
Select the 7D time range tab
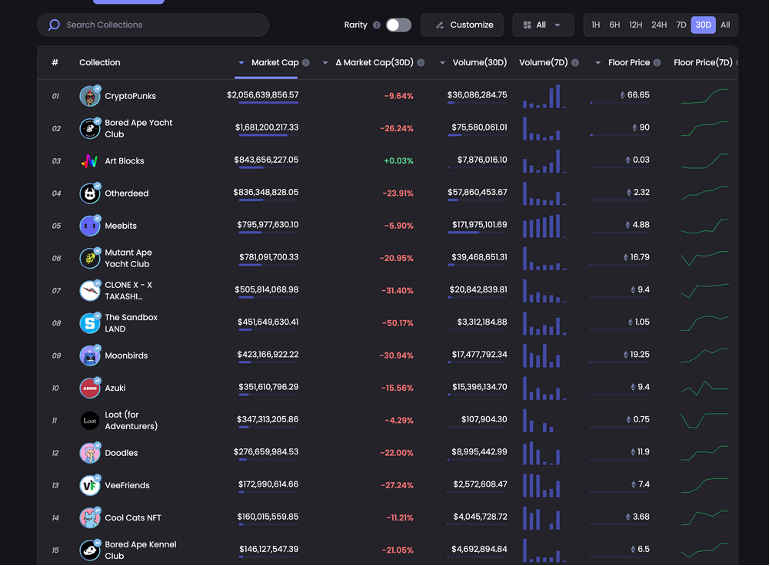point(681,25)
